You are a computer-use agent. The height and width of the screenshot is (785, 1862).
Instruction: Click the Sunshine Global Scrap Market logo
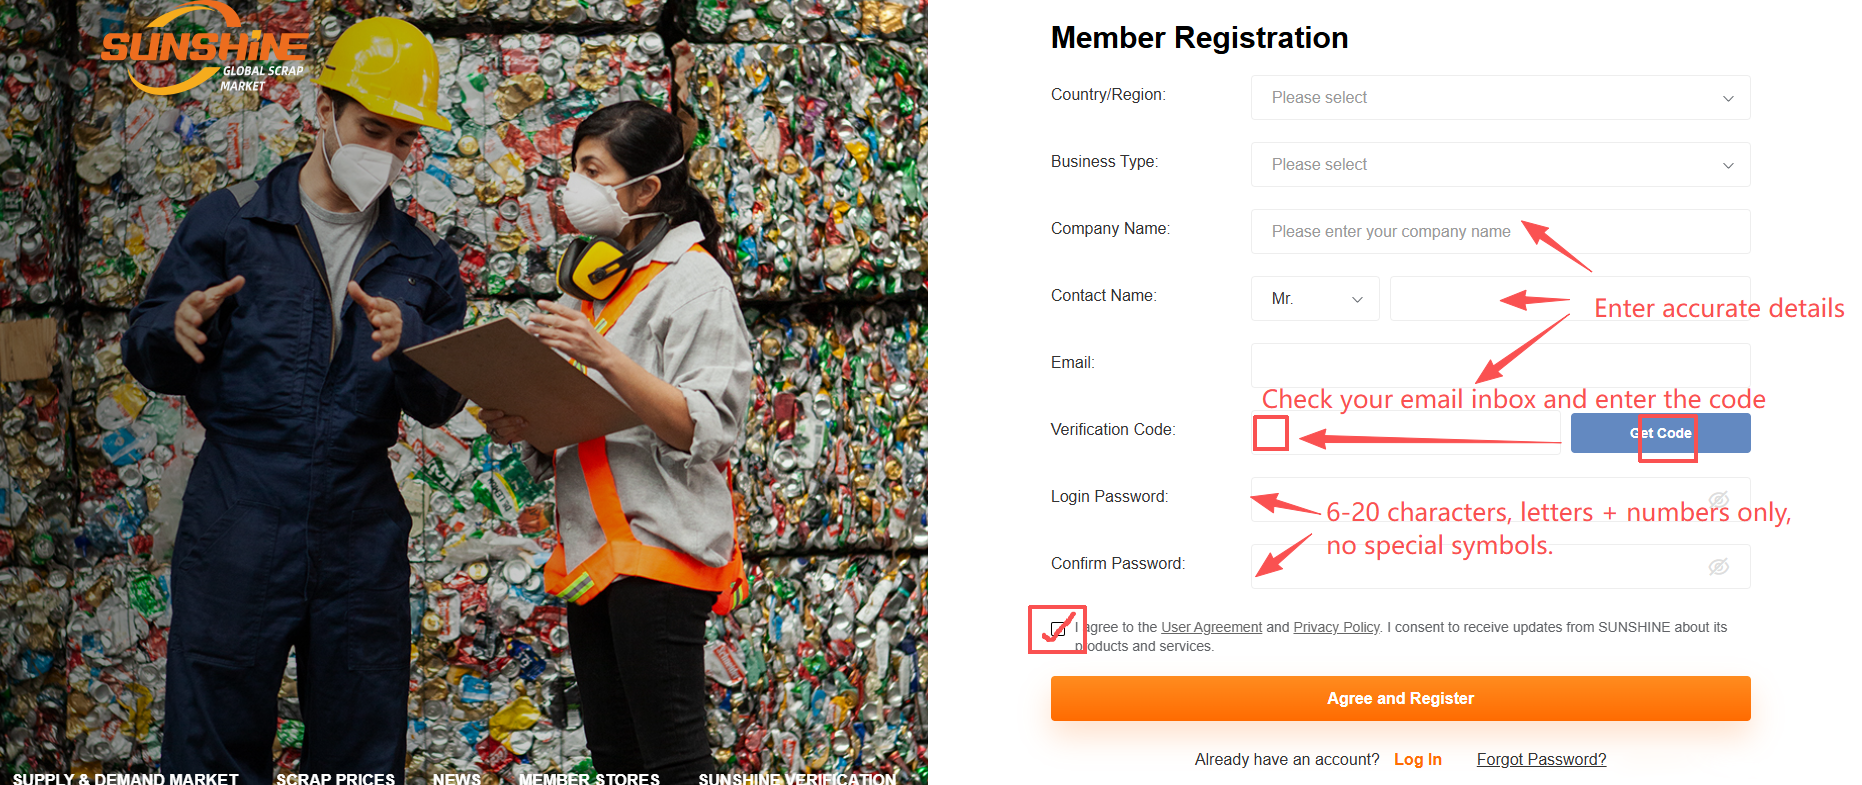tap(205, 52)
